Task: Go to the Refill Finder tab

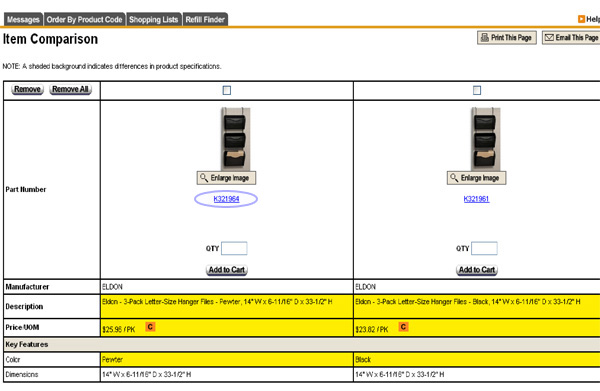Action: point(205,20)
